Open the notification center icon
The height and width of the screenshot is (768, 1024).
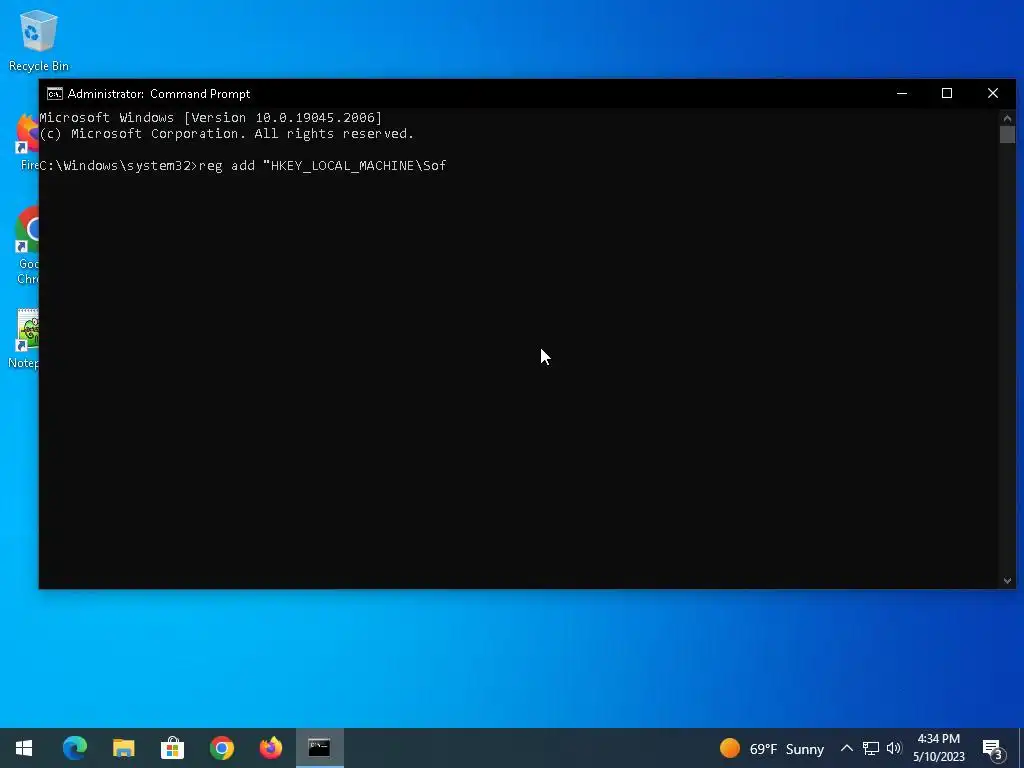pos(993,748)
